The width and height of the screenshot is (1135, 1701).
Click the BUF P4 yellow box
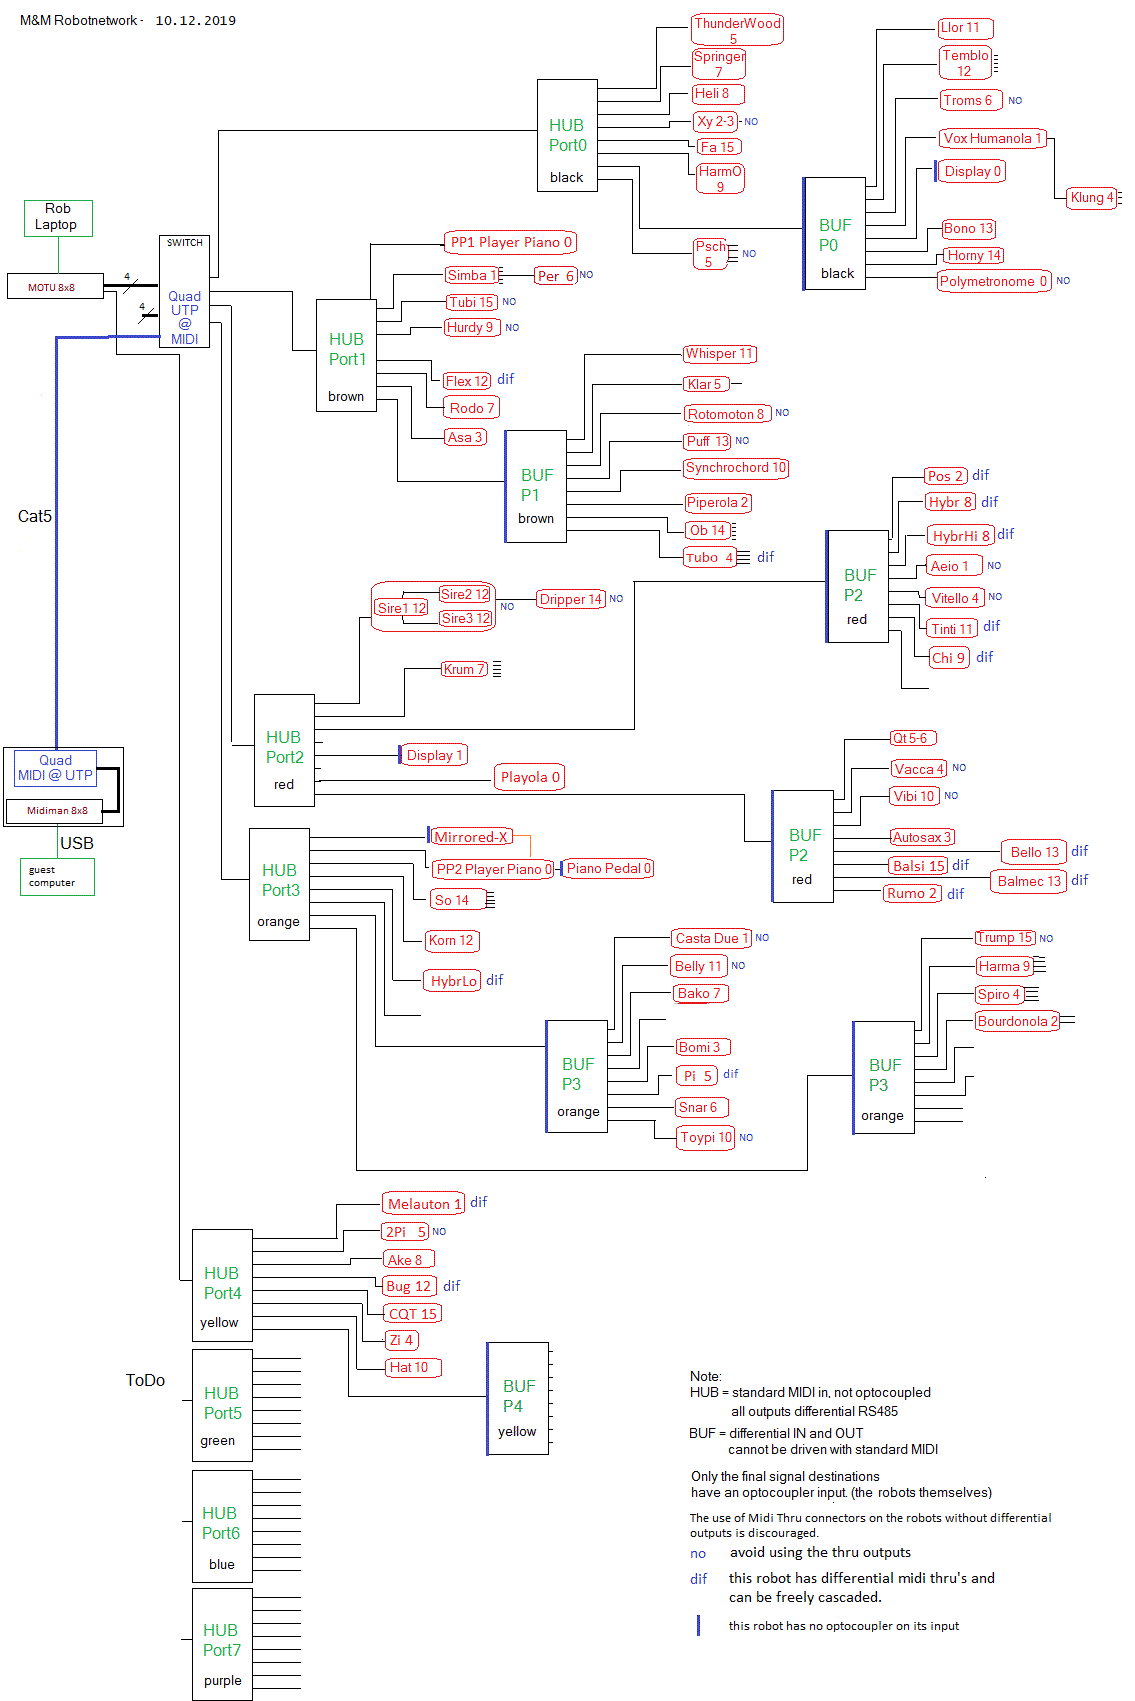[518, 1398]
